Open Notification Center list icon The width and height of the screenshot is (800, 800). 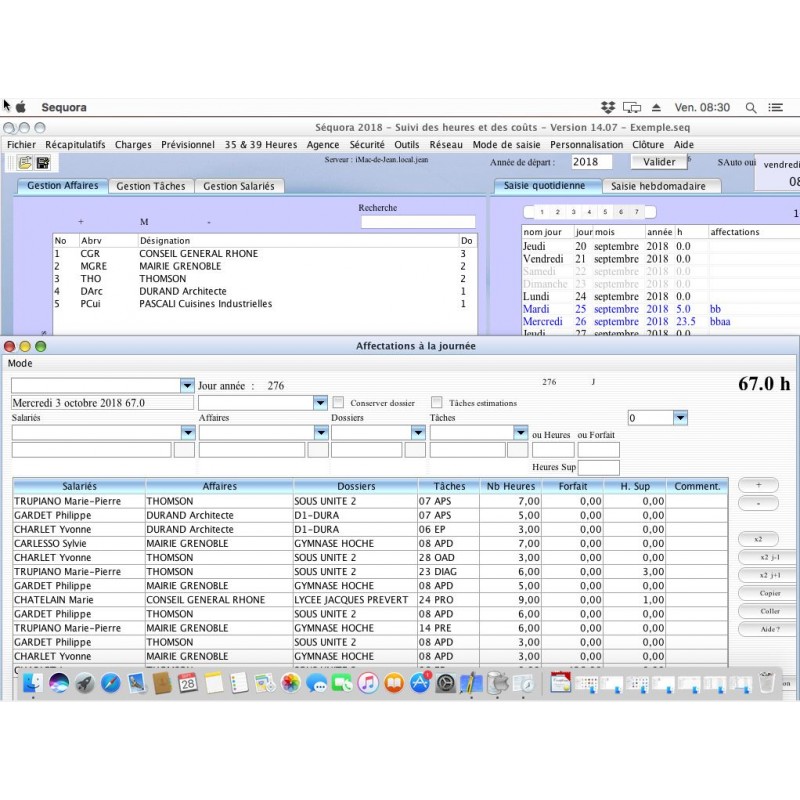click(776, 108)
